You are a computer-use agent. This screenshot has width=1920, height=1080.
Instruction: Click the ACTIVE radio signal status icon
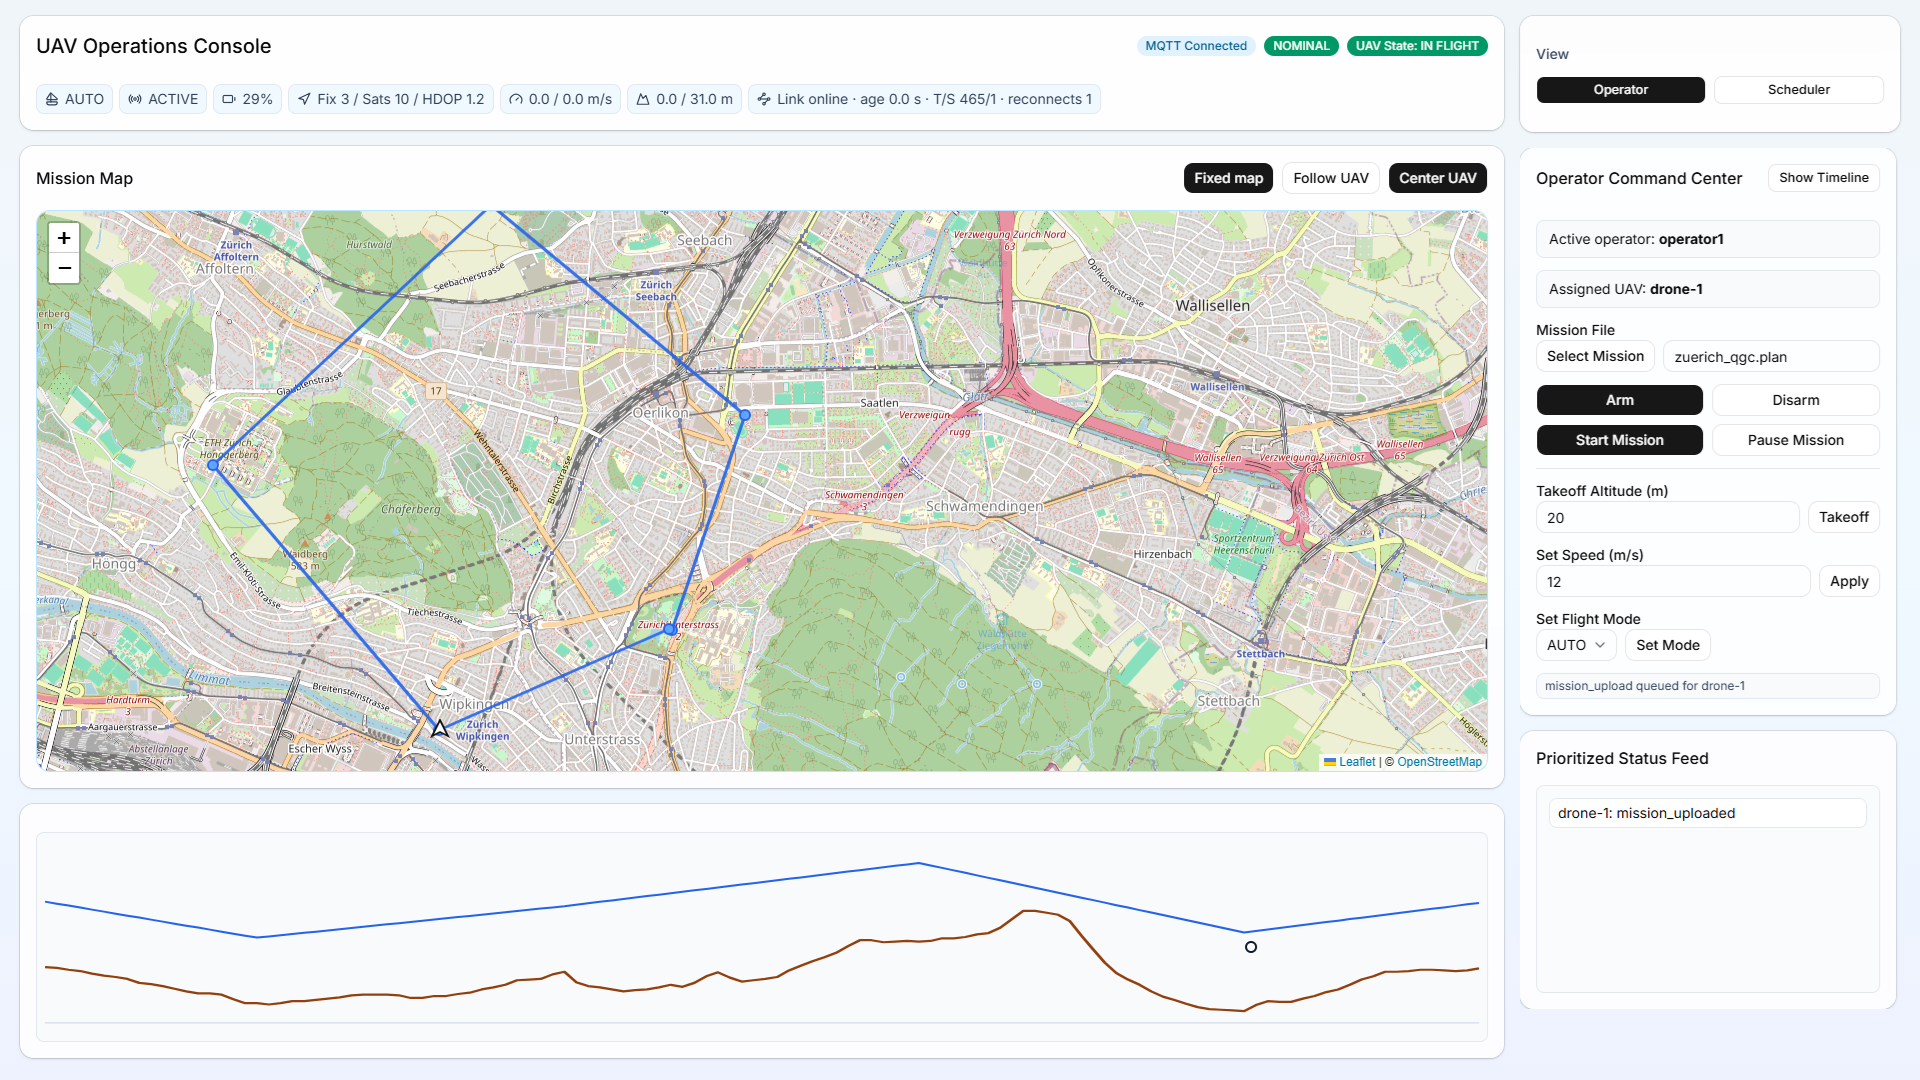[135, 99]
